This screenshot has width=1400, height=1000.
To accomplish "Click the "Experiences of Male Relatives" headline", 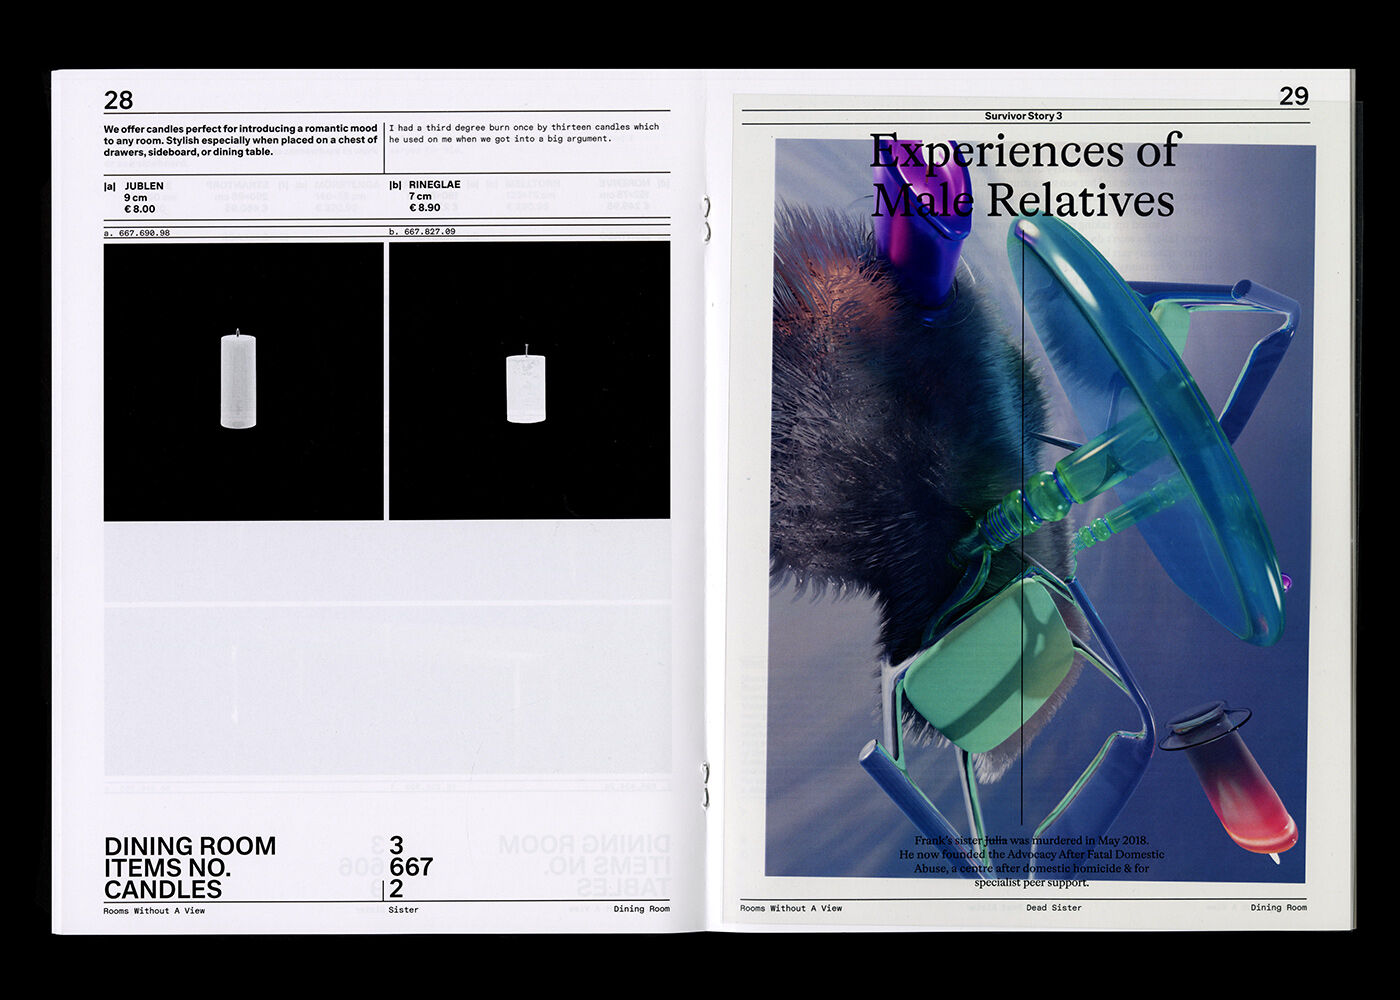I will click(x=1025, y=175).
